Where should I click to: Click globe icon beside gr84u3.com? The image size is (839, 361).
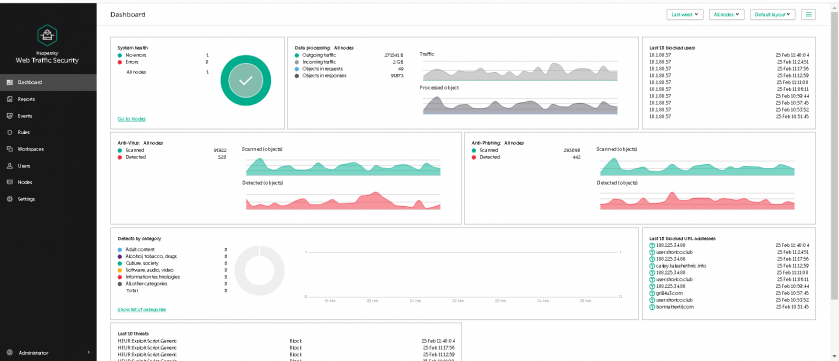[x=652, y=293]
